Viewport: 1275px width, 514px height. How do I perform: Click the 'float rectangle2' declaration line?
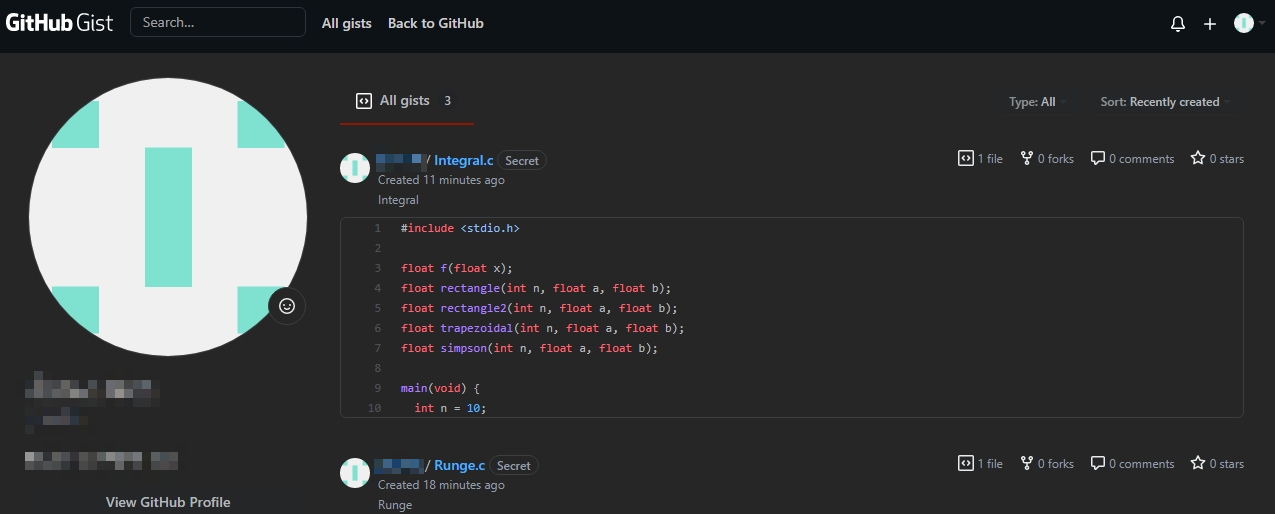[540, 308]
